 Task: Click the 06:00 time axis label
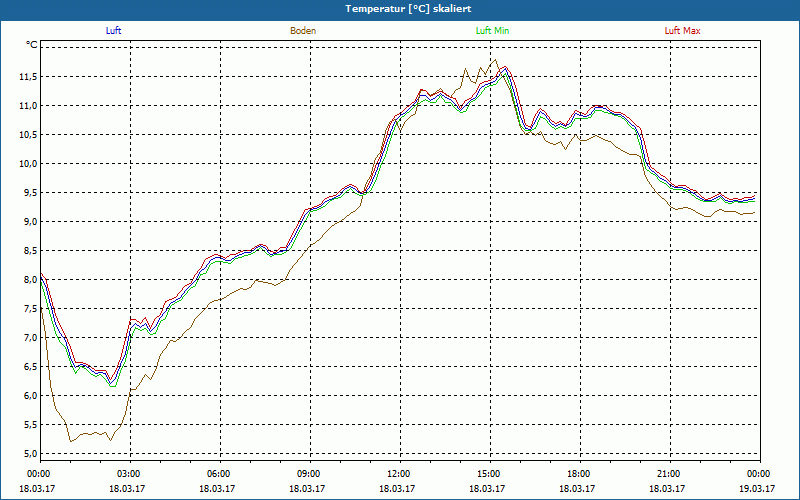(x=219, y=474)
